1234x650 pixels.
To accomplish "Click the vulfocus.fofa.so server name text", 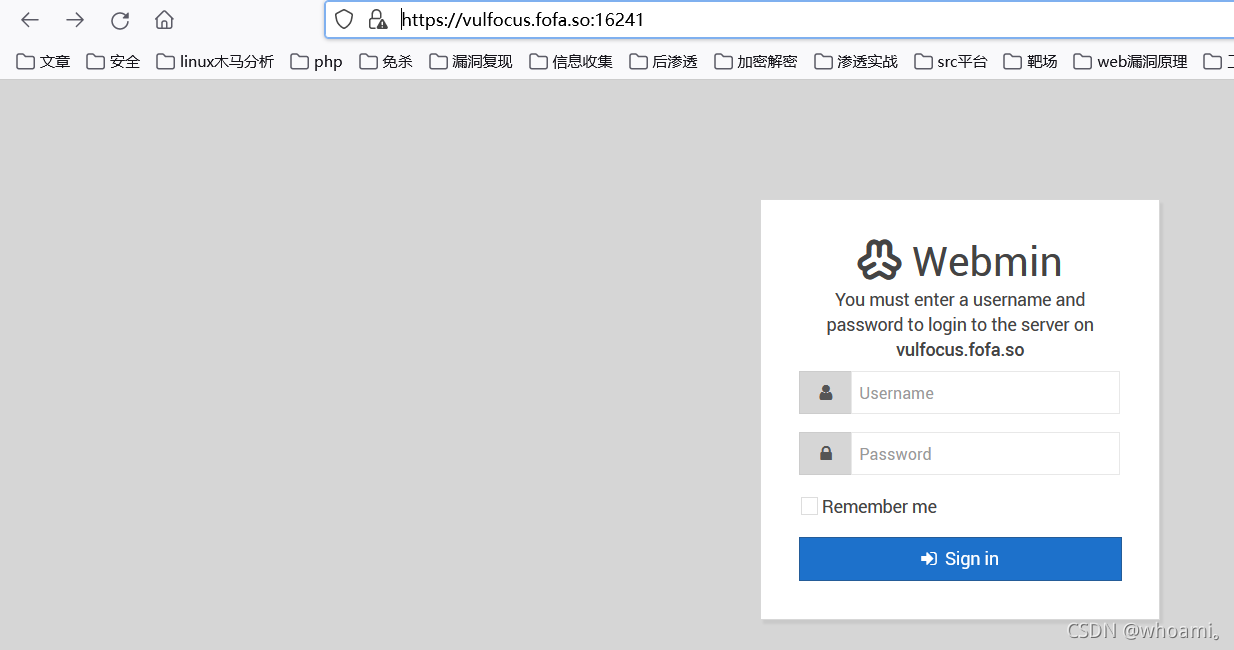I will point(960,350).
